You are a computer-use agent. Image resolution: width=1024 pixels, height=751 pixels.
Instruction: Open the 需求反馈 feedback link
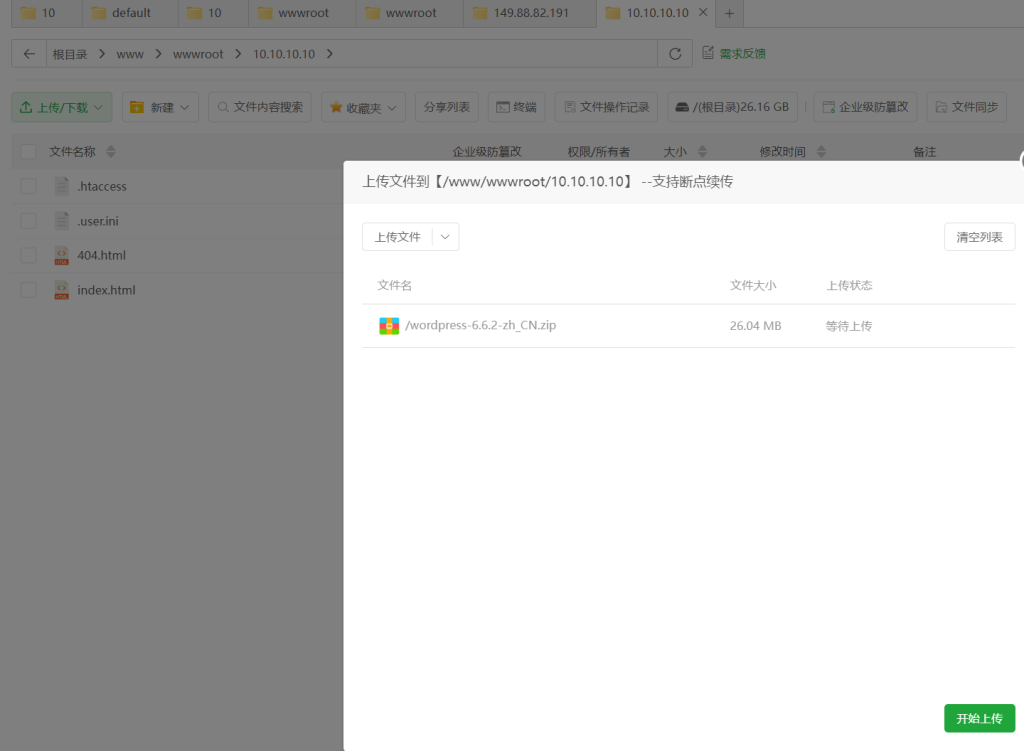coord(734,54)
